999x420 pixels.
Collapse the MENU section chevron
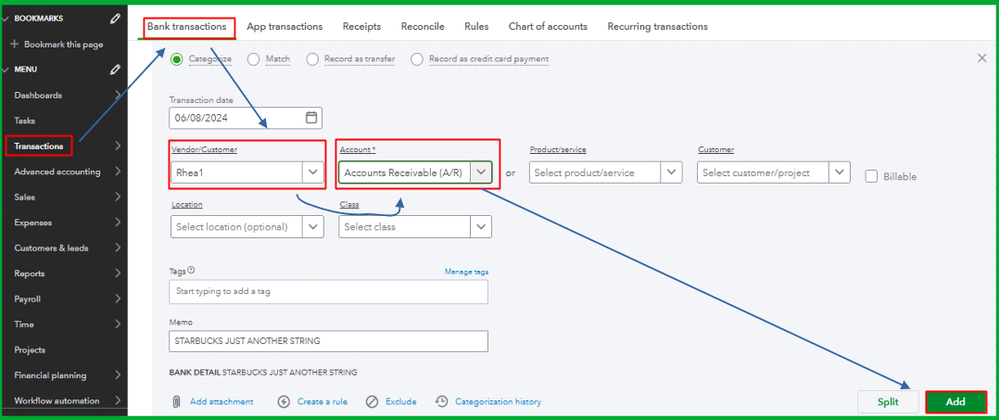pyautogui.click(x=5, y=69)
